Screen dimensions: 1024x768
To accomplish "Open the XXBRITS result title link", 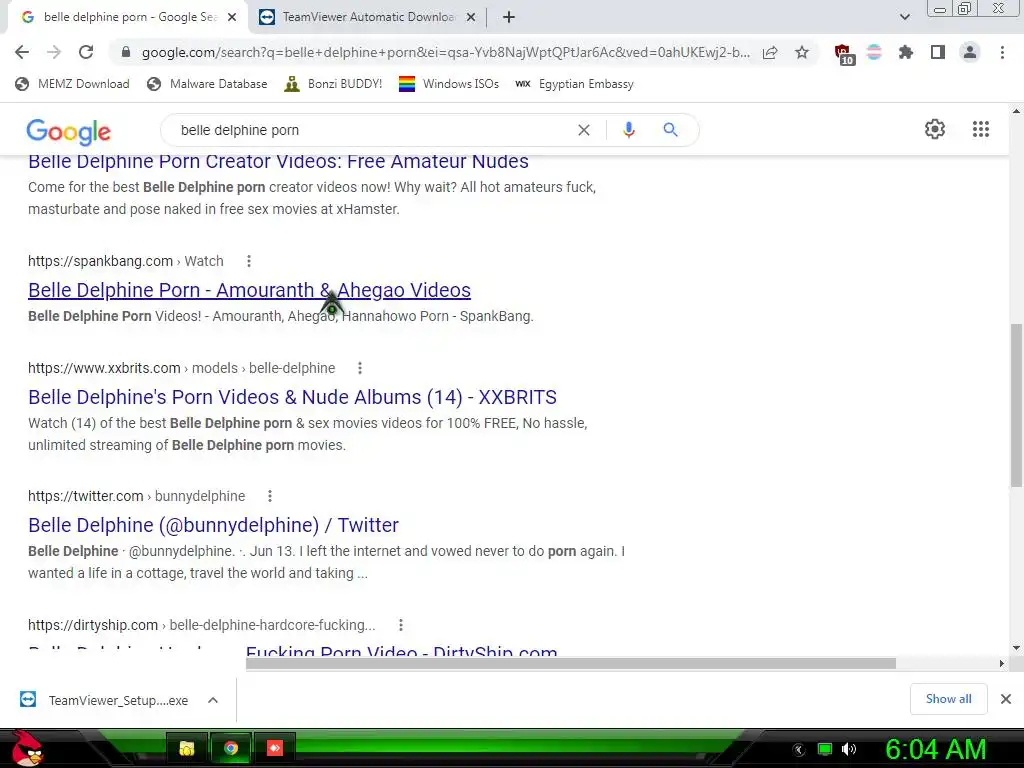I will click(x=293, y=397).
